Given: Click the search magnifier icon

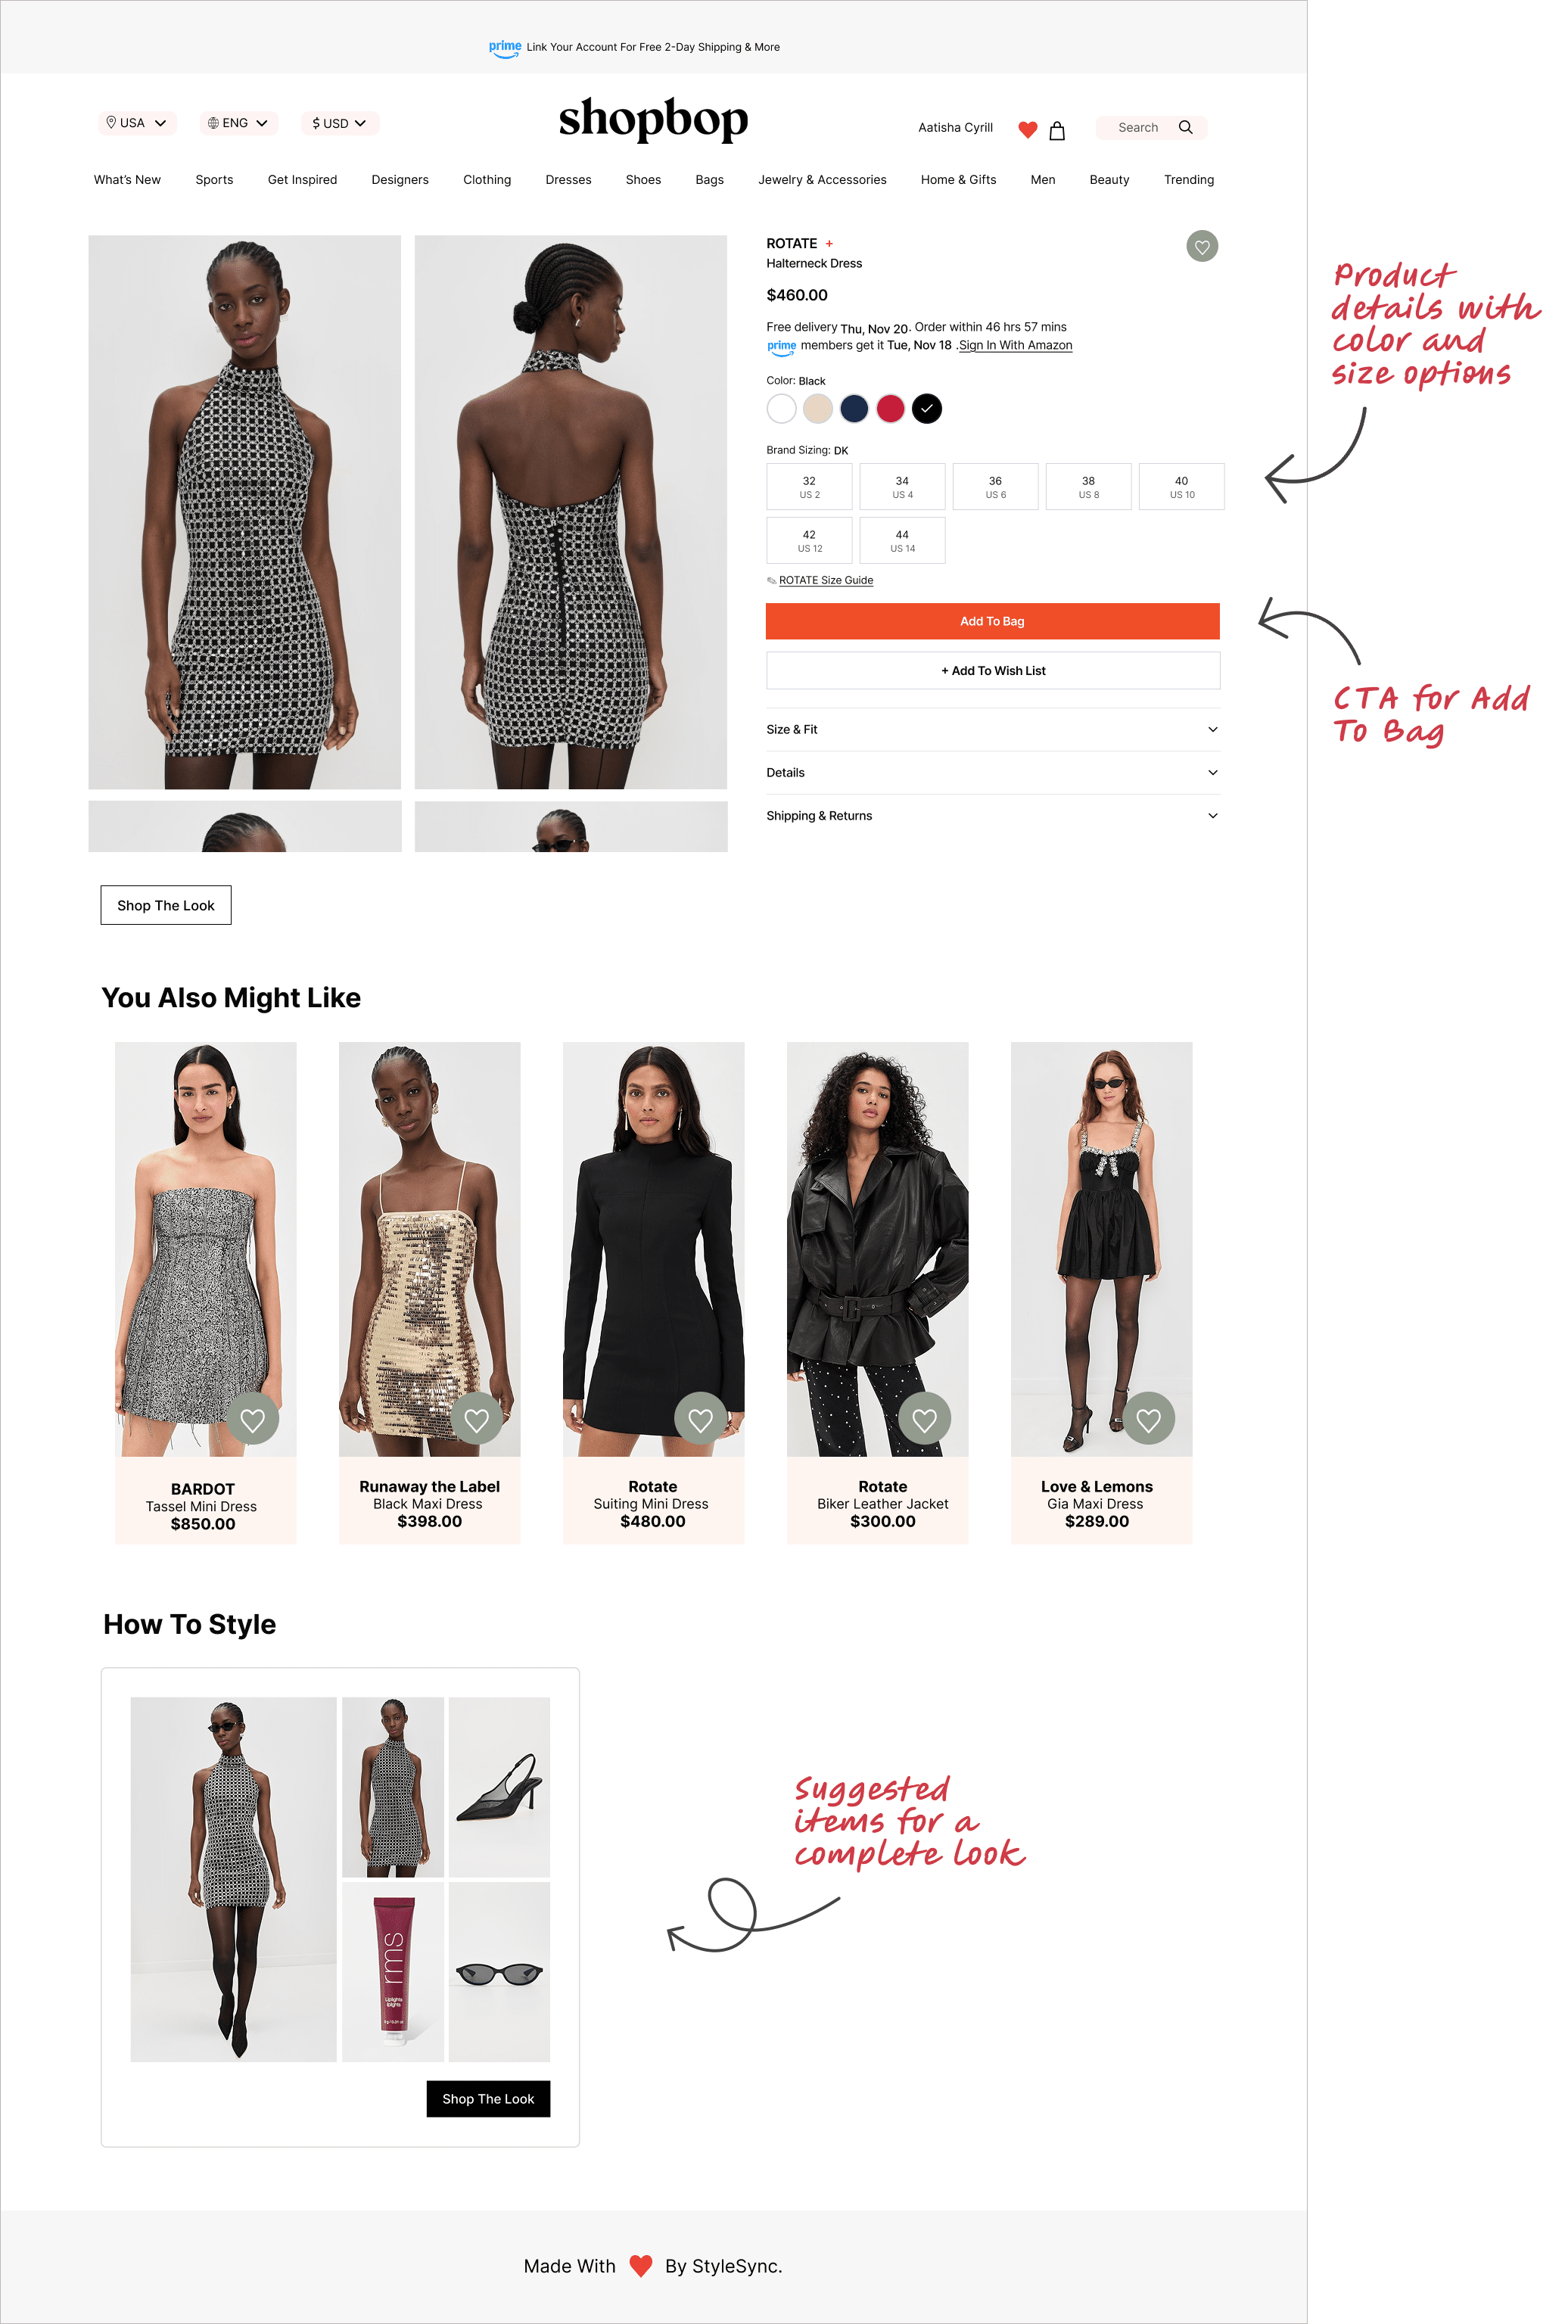Looking at the screenshot, I should [x=1185, y=127].
